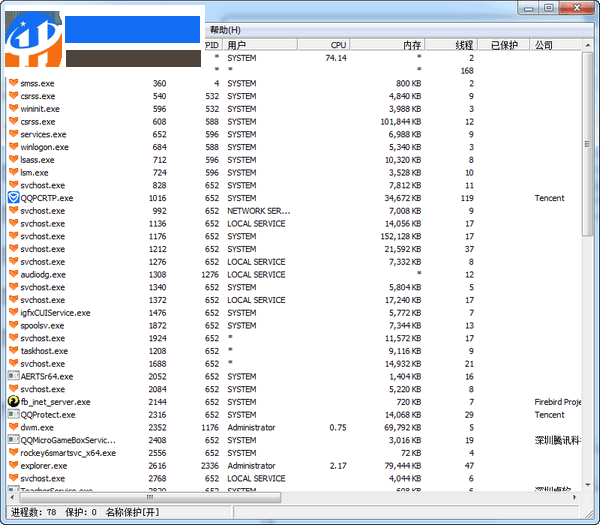
Task: Click the lsm.exe process icon
Action: click(x=13, y=172)
